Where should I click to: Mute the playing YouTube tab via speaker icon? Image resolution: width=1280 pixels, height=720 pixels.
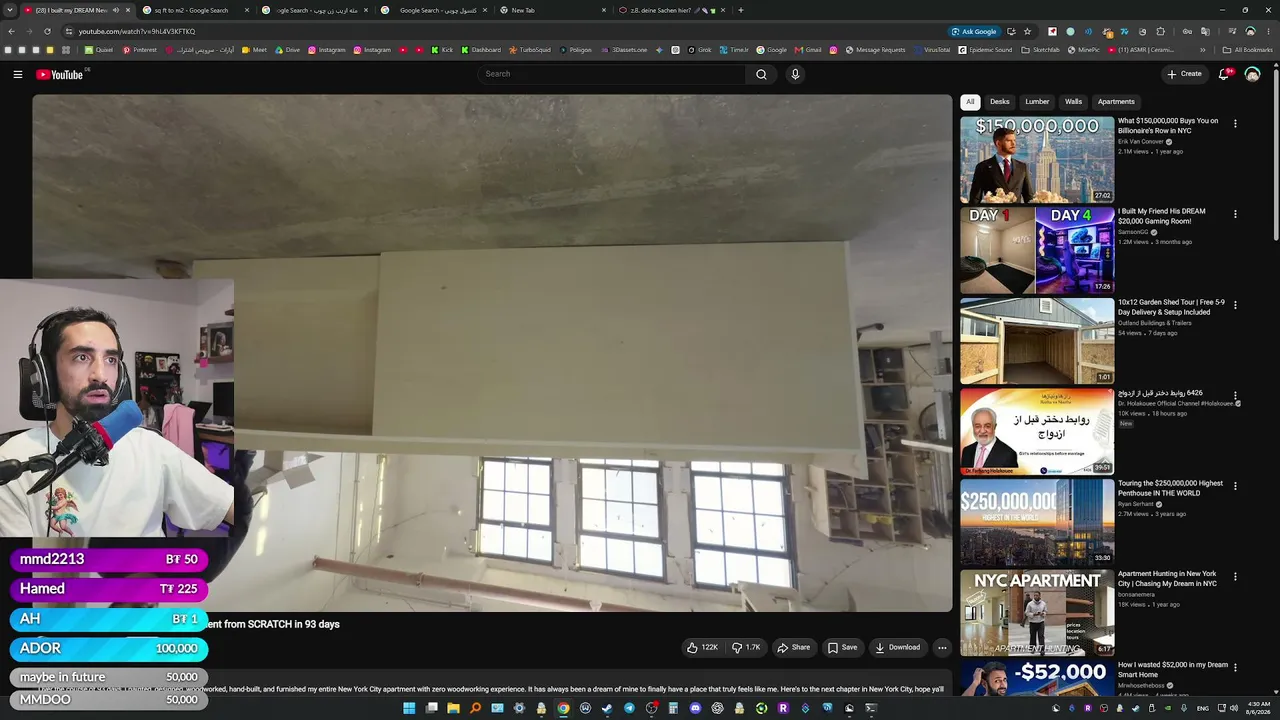pyautogui.click(x=115, y=10)
